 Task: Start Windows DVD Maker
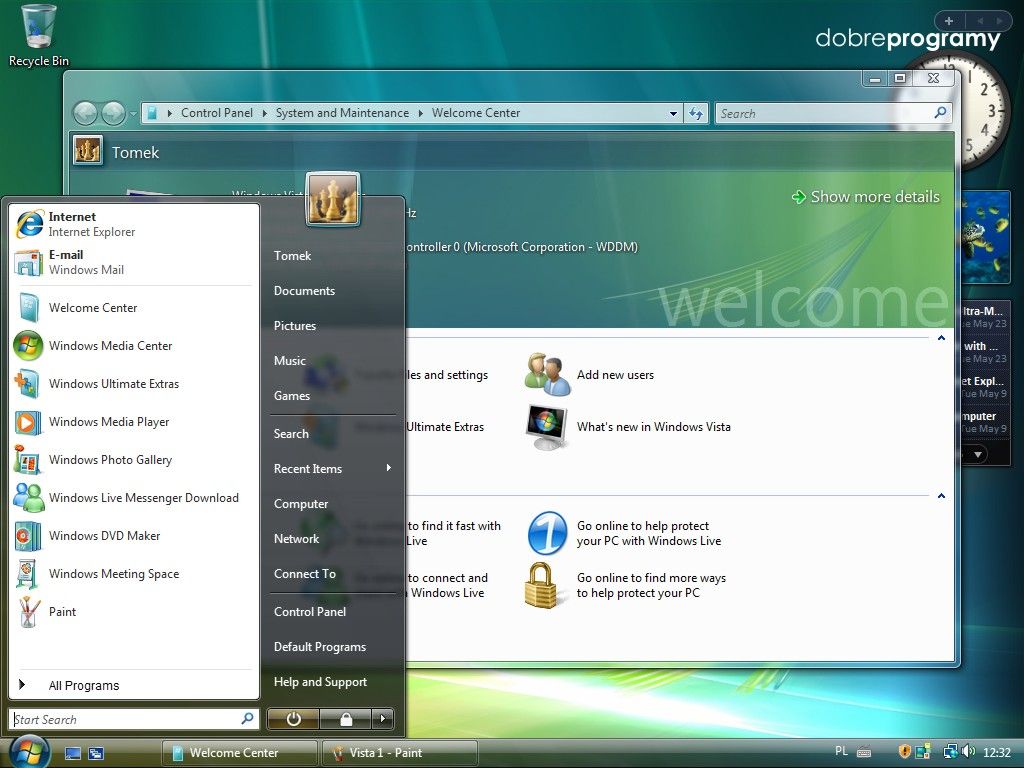coord(104,536)
